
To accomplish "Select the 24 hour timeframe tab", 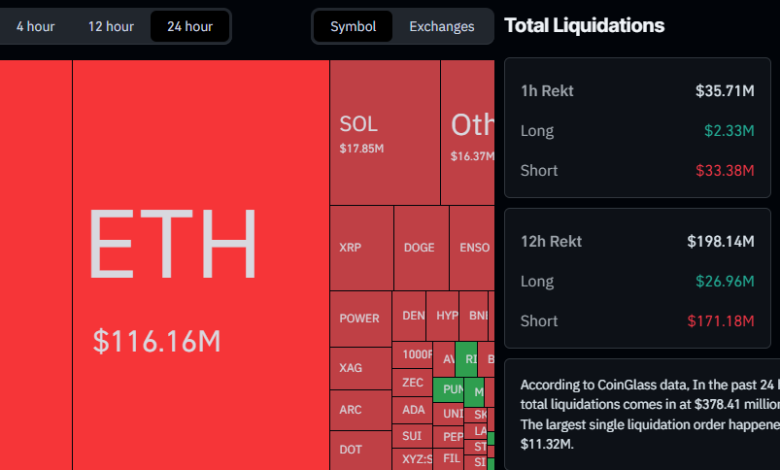I will click(x=189, y=27).
